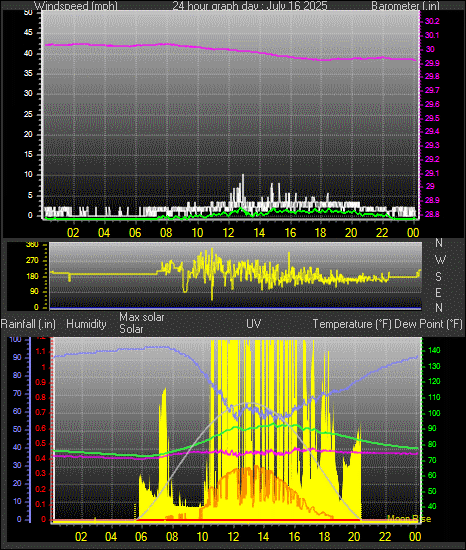Select the 28.8 barometer scale value
The width and height of the screenshot is (466, 550).
click(432, 214)
